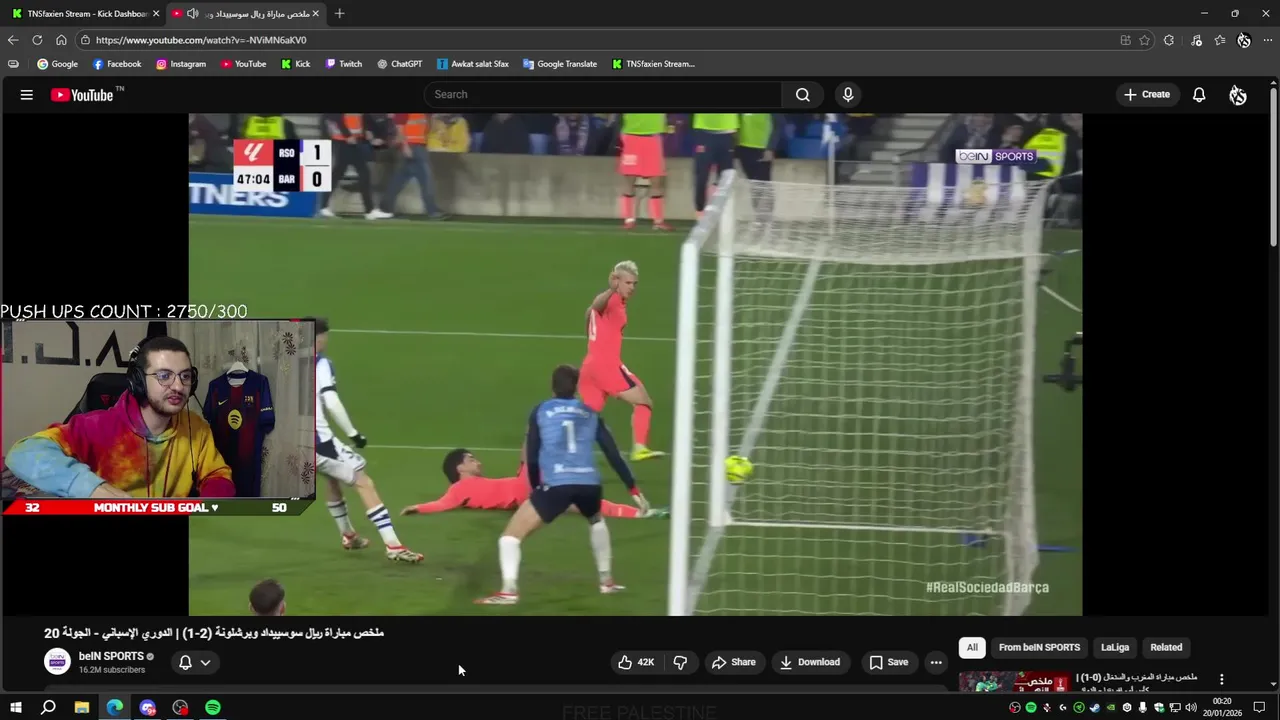Viewport: 1280px width, 720px height.
Task: Close the YouTube video browser tab
Action: [316, 14]
